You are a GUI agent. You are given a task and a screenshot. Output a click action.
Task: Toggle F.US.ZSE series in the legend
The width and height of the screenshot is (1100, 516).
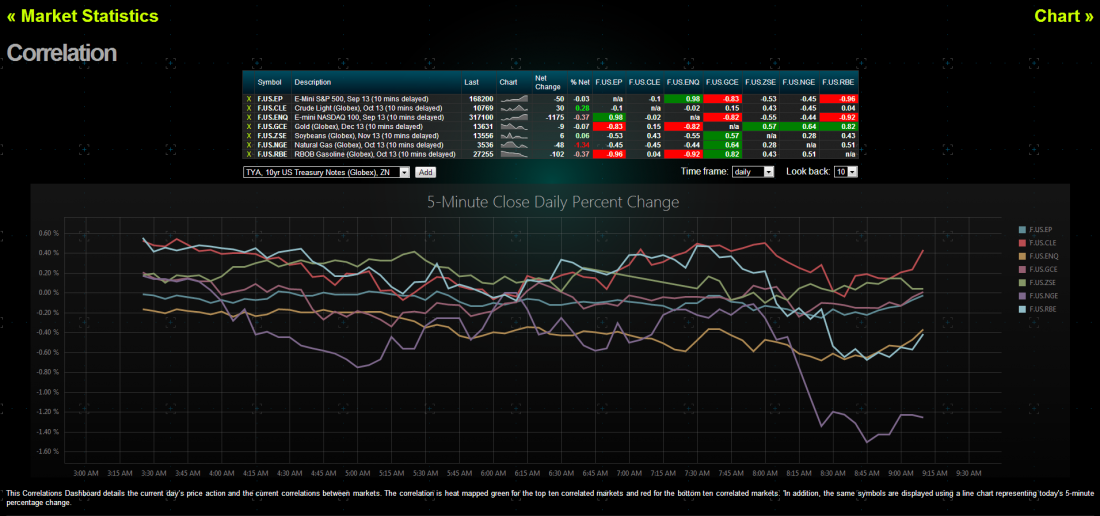click(x=1043, y=283)
